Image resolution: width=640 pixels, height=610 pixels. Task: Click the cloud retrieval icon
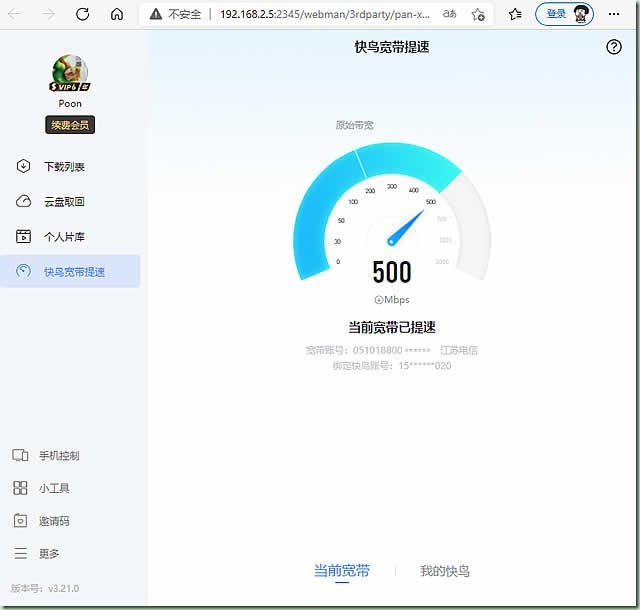(x=23, y=201)
